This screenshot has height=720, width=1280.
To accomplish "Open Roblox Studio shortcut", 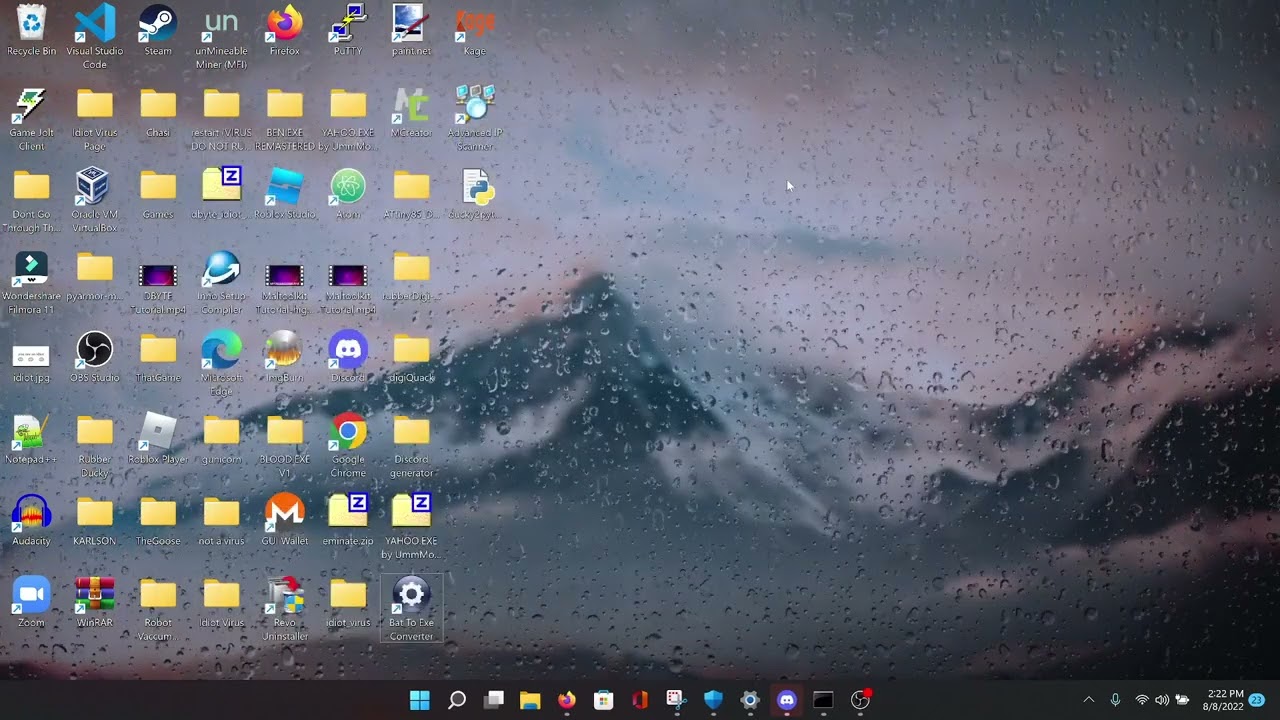I will (285, 195).
